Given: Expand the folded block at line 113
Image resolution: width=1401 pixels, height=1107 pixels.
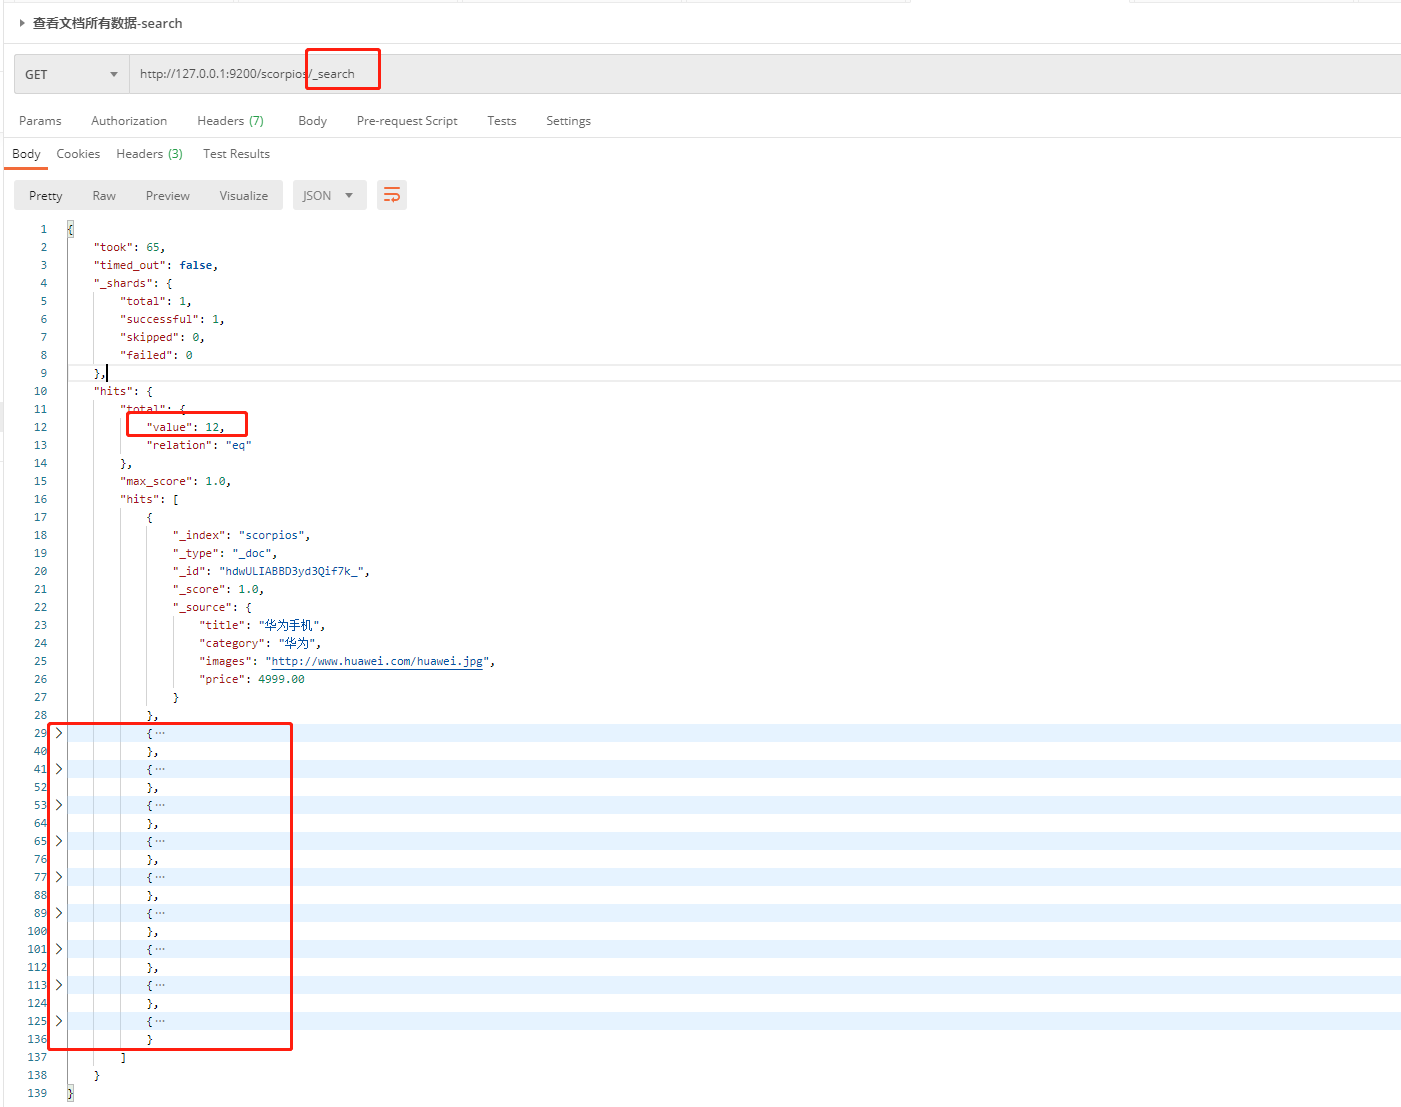Looking at the screenshot, I should pos(59,985).
